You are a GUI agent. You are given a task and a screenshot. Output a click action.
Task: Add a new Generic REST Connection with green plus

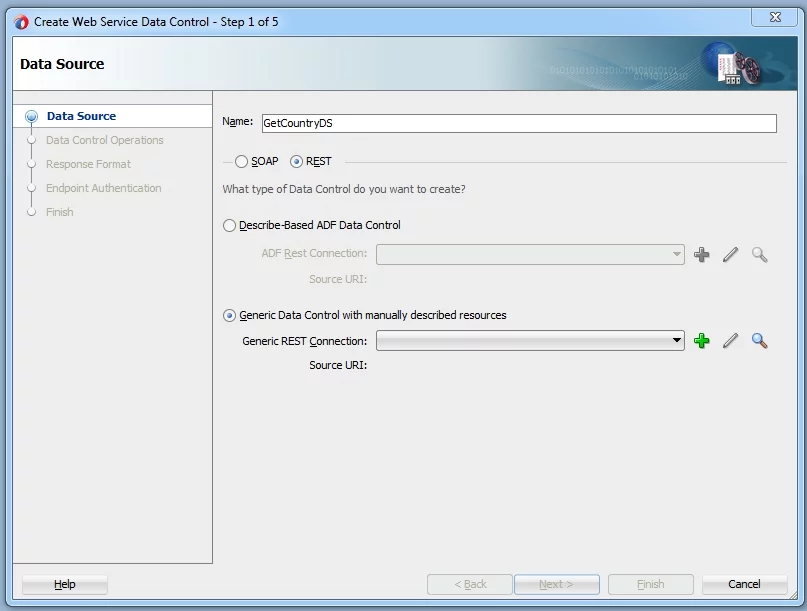pyautogui.click(x=701, y=341)
